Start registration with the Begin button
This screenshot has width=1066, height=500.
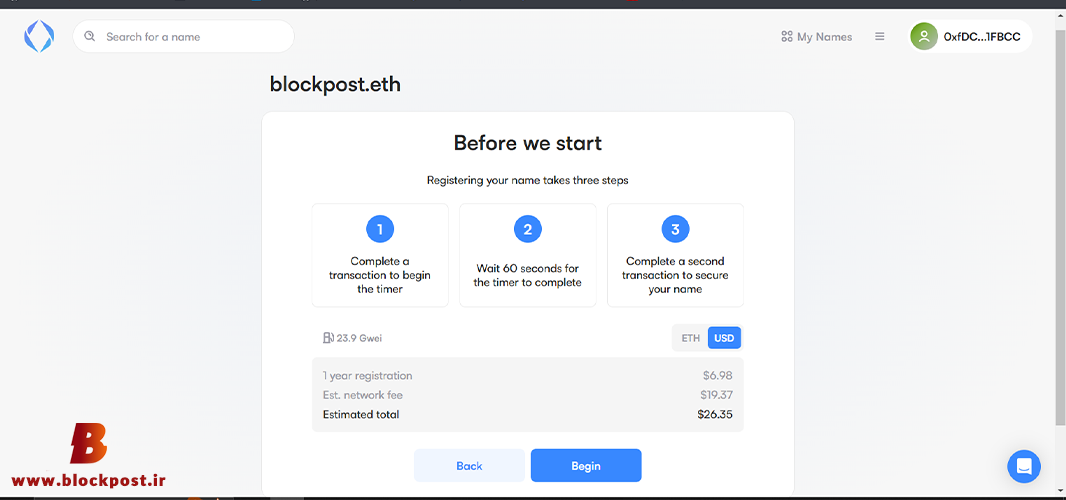(x=586, y=465)
